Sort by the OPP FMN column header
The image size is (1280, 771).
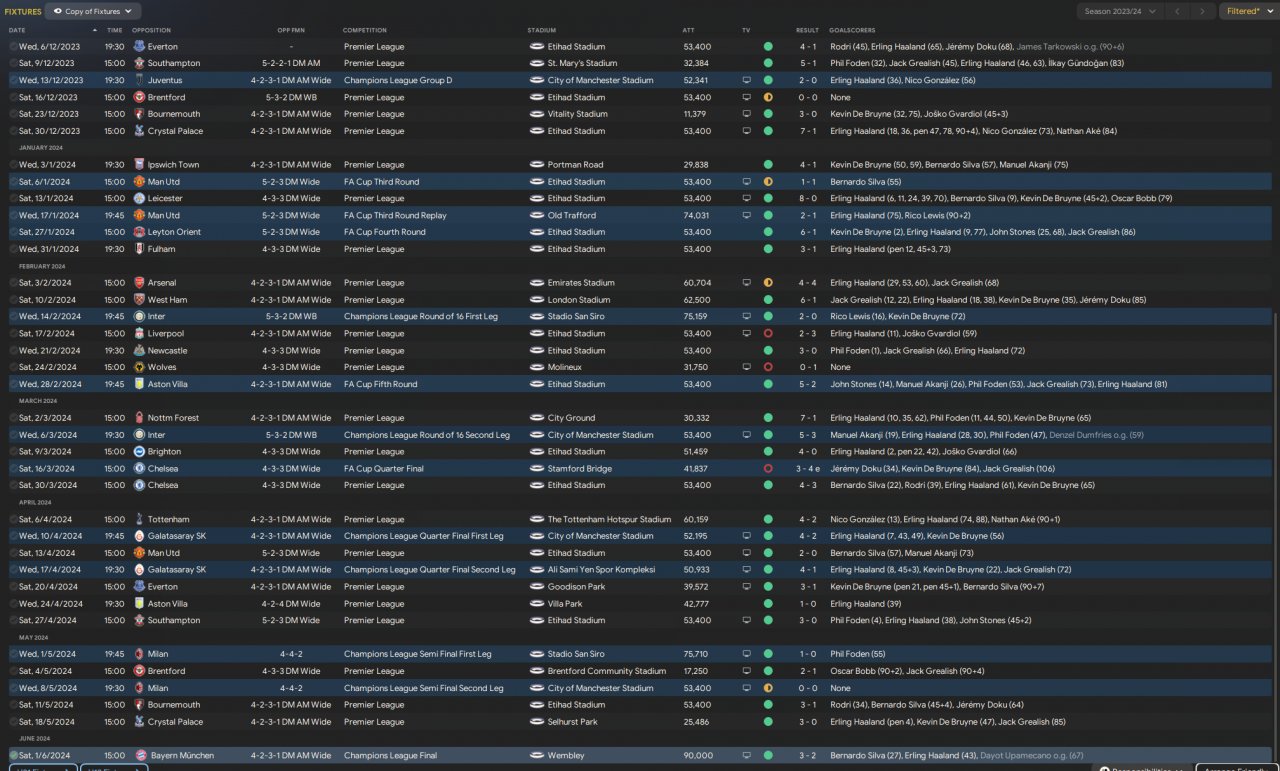click(x=291, y=30)
